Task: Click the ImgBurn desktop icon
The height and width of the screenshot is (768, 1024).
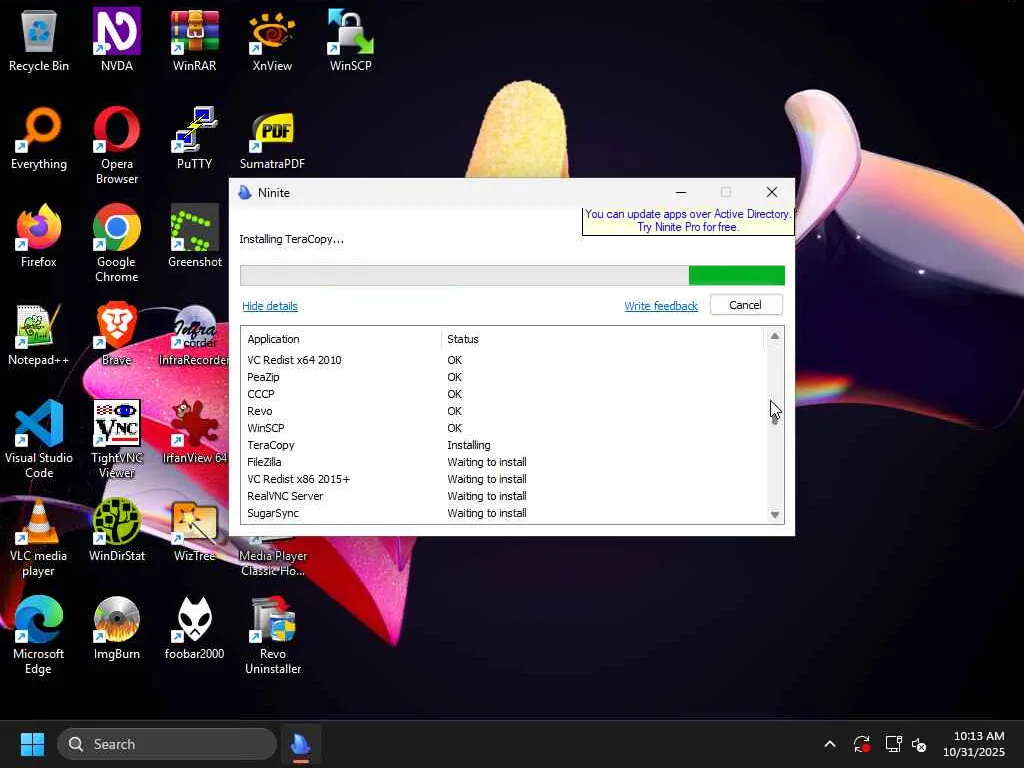Action: pyautogui.click(x=116, y=628)
